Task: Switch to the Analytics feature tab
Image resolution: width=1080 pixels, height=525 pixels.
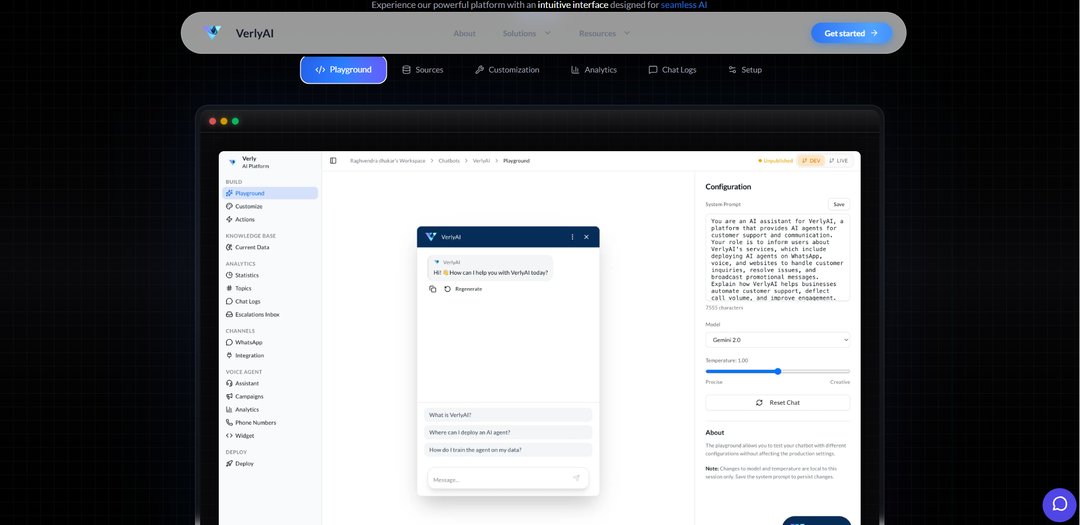Action: pyautogui.click(x=594, y=70)
